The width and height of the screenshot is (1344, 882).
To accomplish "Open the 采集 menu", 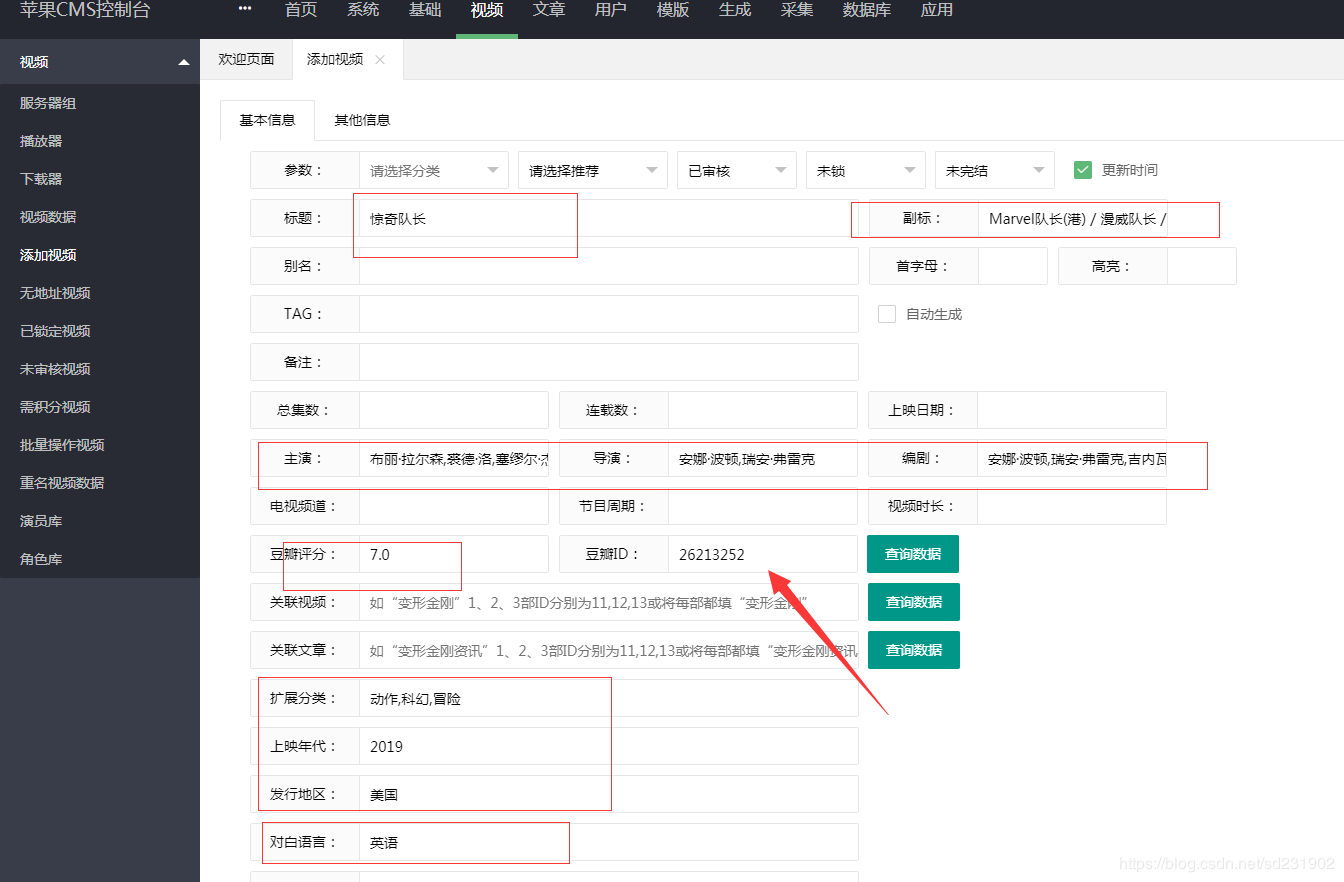I will 796,11.
